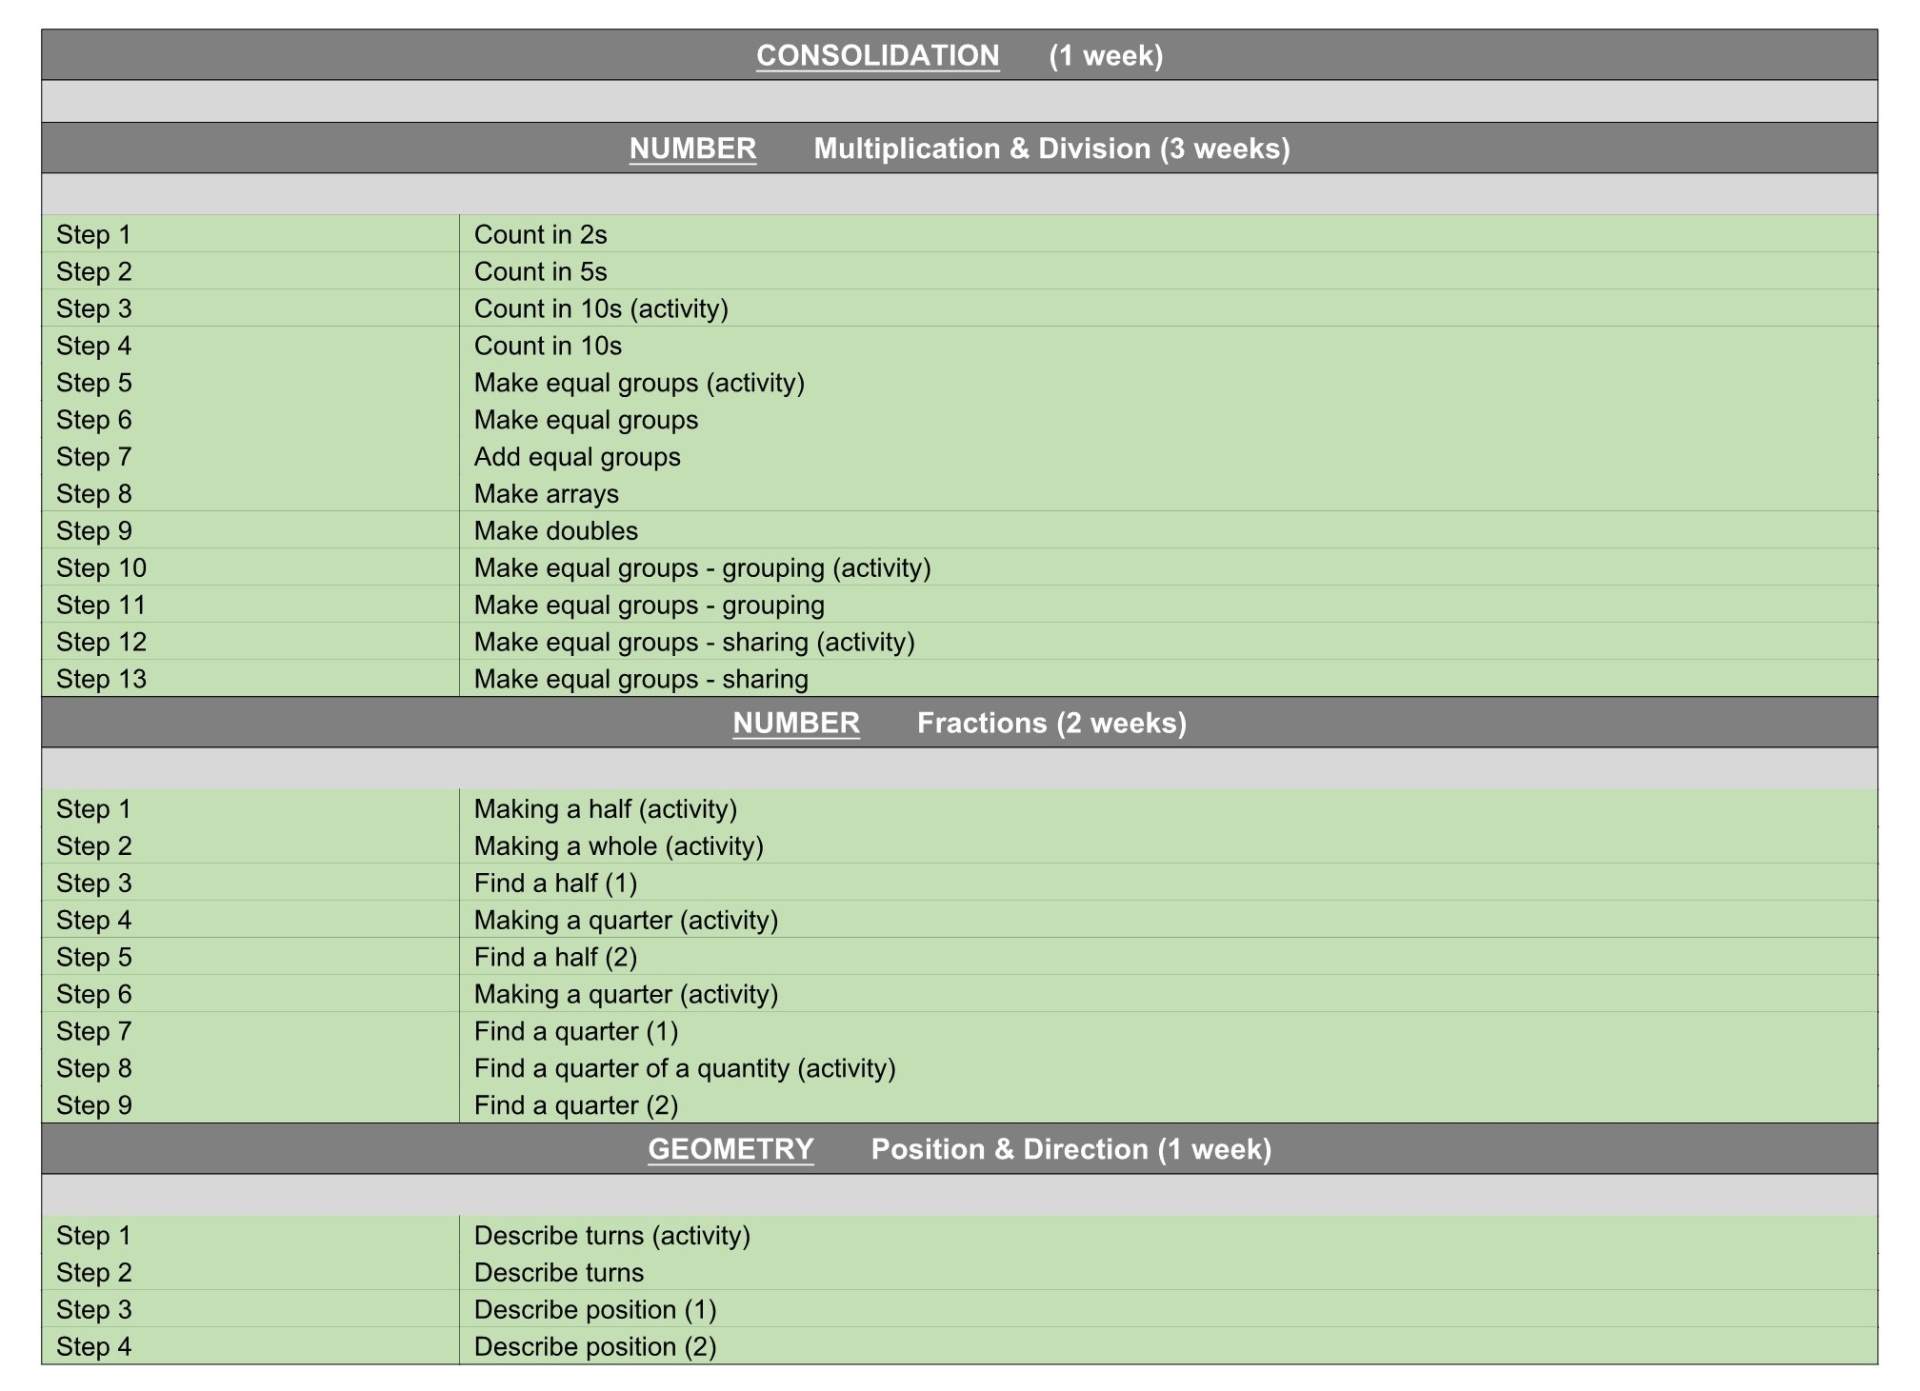Click the 'Fractions (2 weeks)' heading text
The image size is (1920, 1391).
pos(1051,723)
